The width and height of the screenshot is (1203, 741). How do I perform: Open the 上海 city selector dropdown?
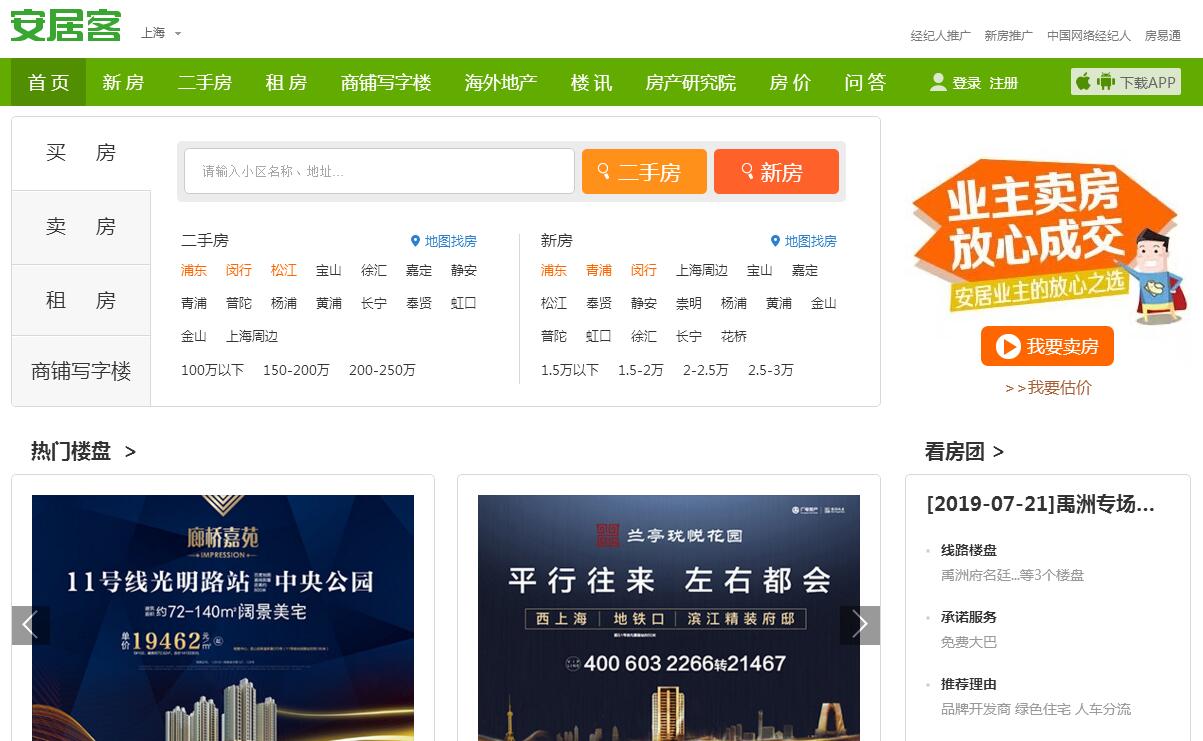pos(161,33)
